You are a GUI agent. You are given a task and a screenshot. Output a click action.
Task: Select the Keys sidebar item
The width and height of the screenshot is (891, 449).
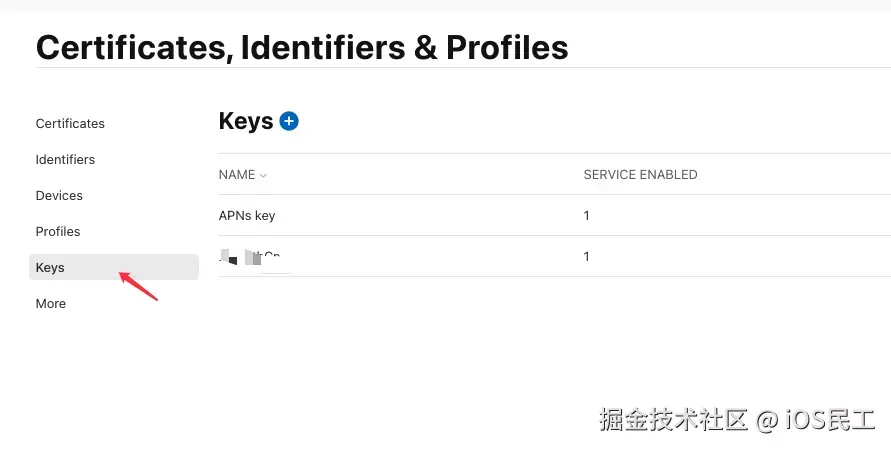tap(50, 267)
